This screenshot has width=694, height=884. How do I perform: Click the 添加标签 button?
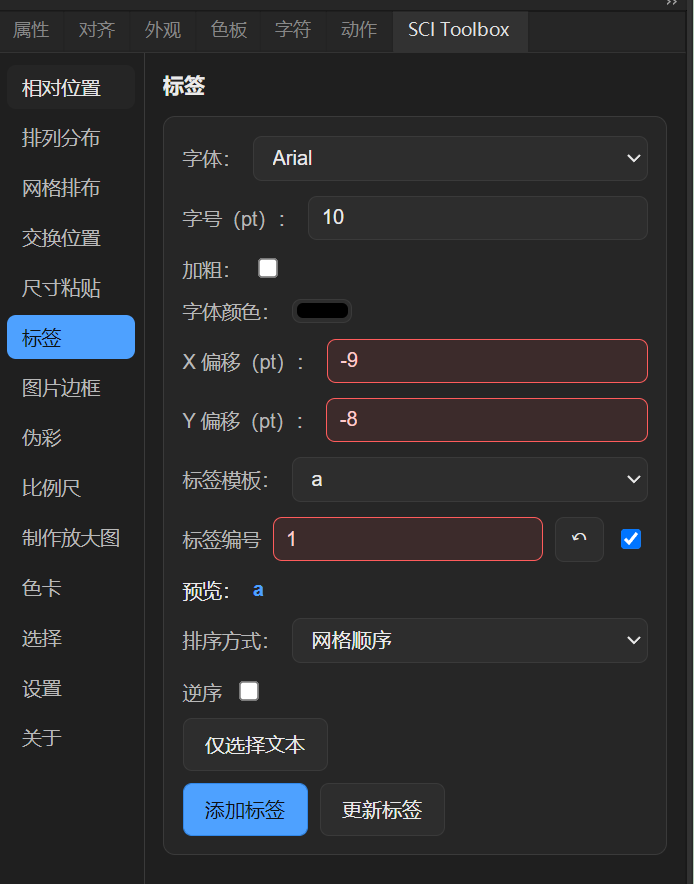245,810
